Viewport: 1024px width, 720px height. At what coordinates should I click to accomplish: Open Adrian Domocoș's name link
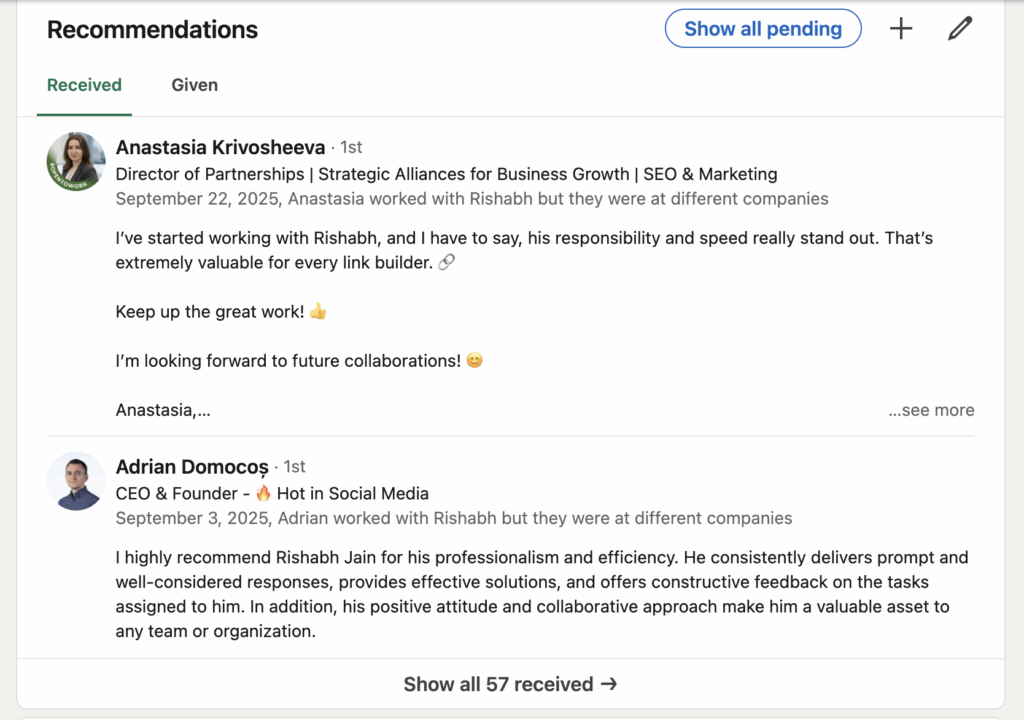(192, 467)
